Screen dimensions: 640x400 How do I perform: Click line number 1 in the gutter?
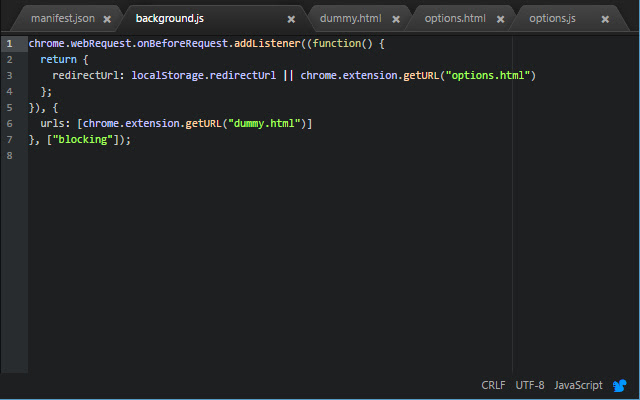click(x=9, y=43)
